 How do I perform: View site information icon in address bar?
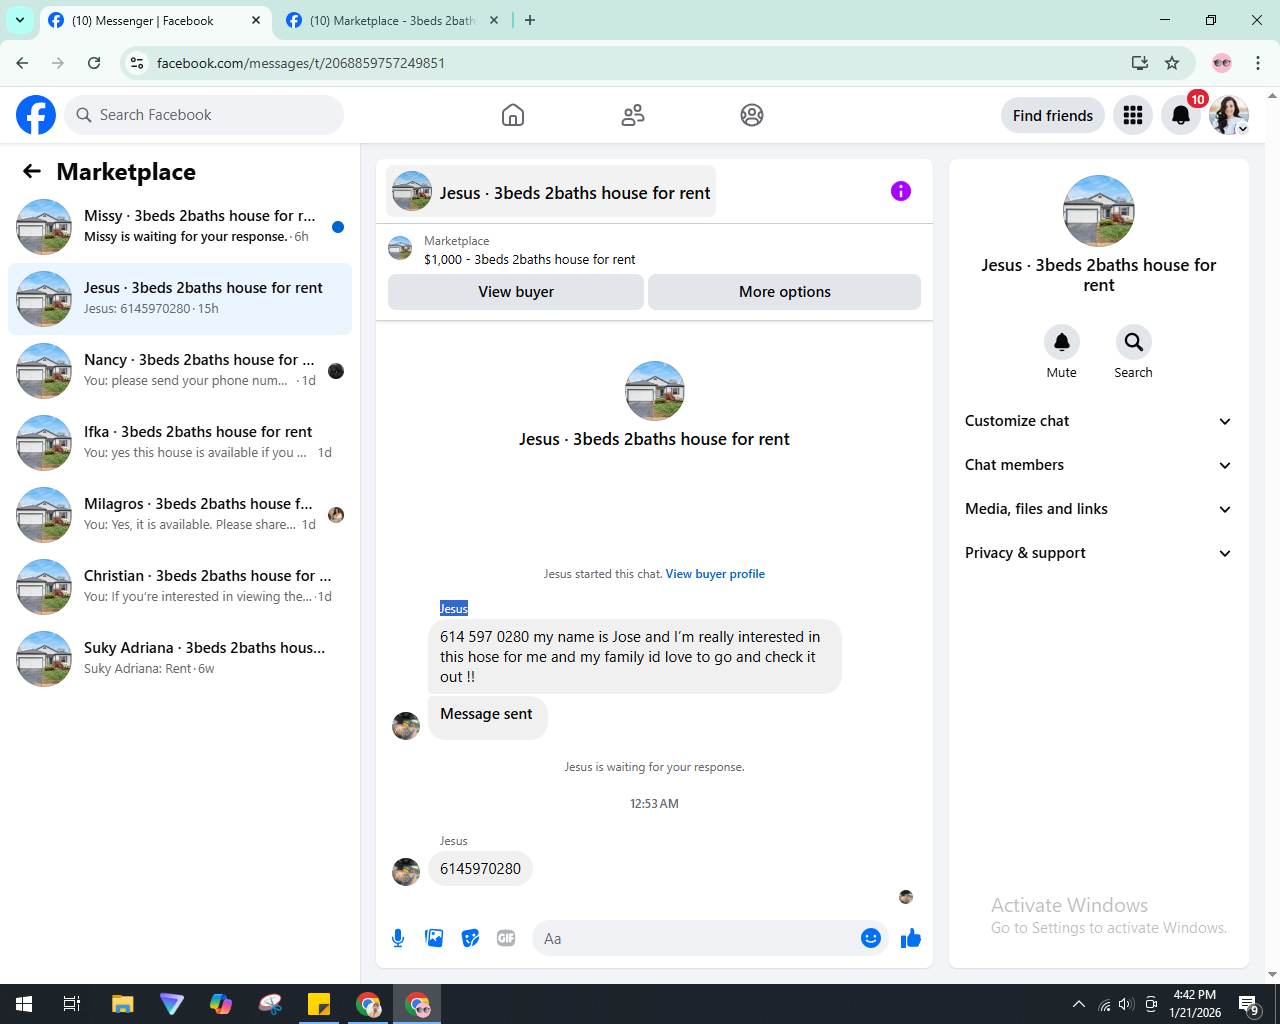point(137,63)
